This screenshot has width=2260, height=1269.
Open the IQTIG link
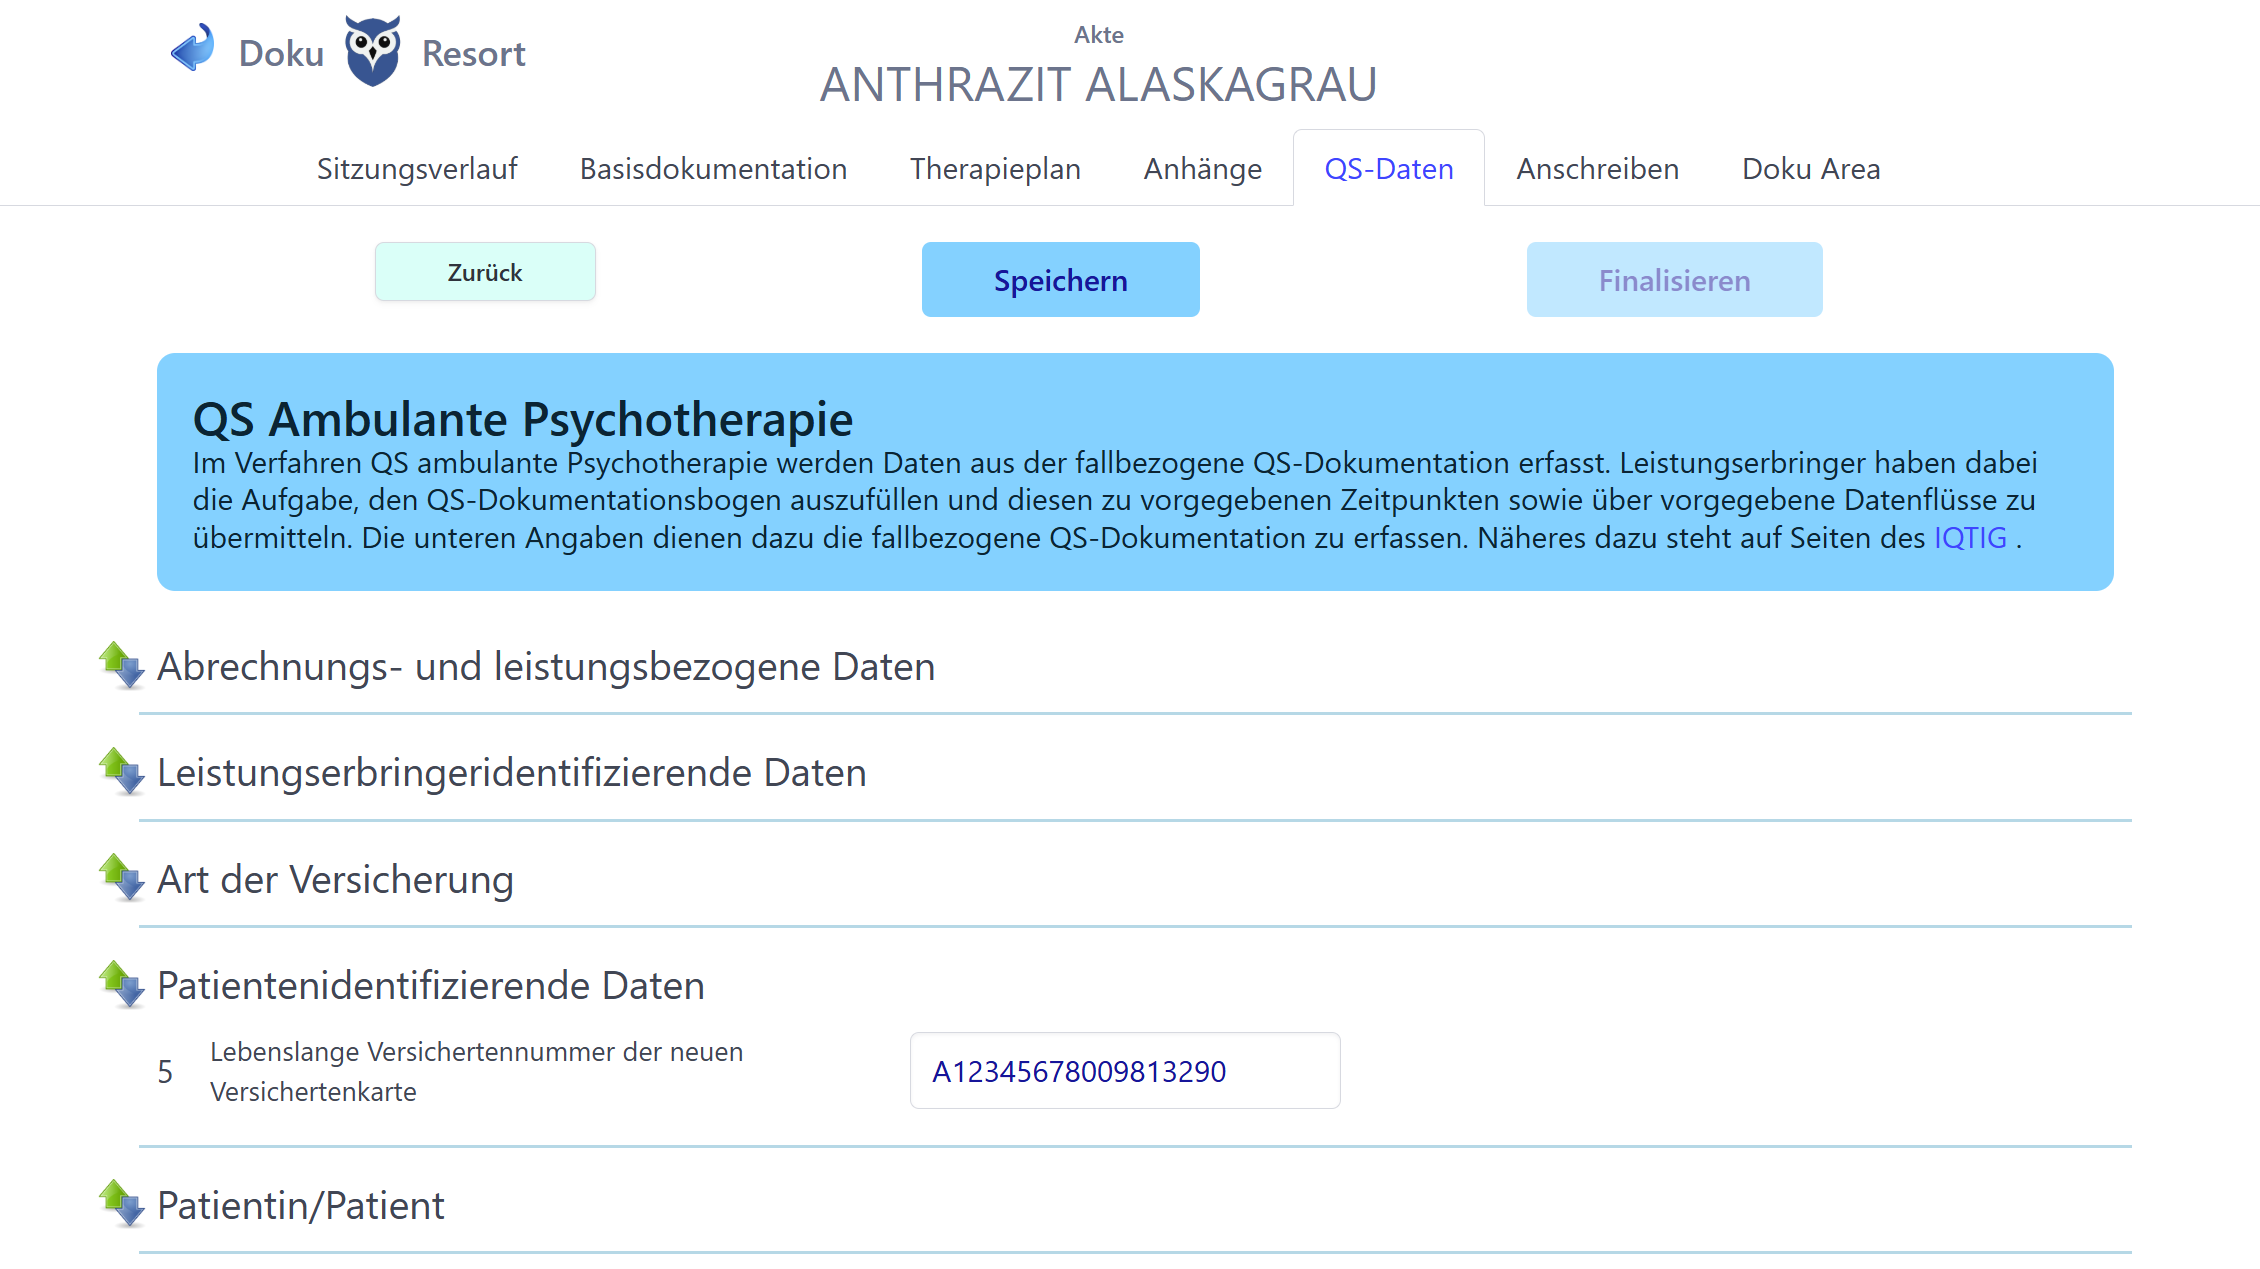pos(1969,537)
